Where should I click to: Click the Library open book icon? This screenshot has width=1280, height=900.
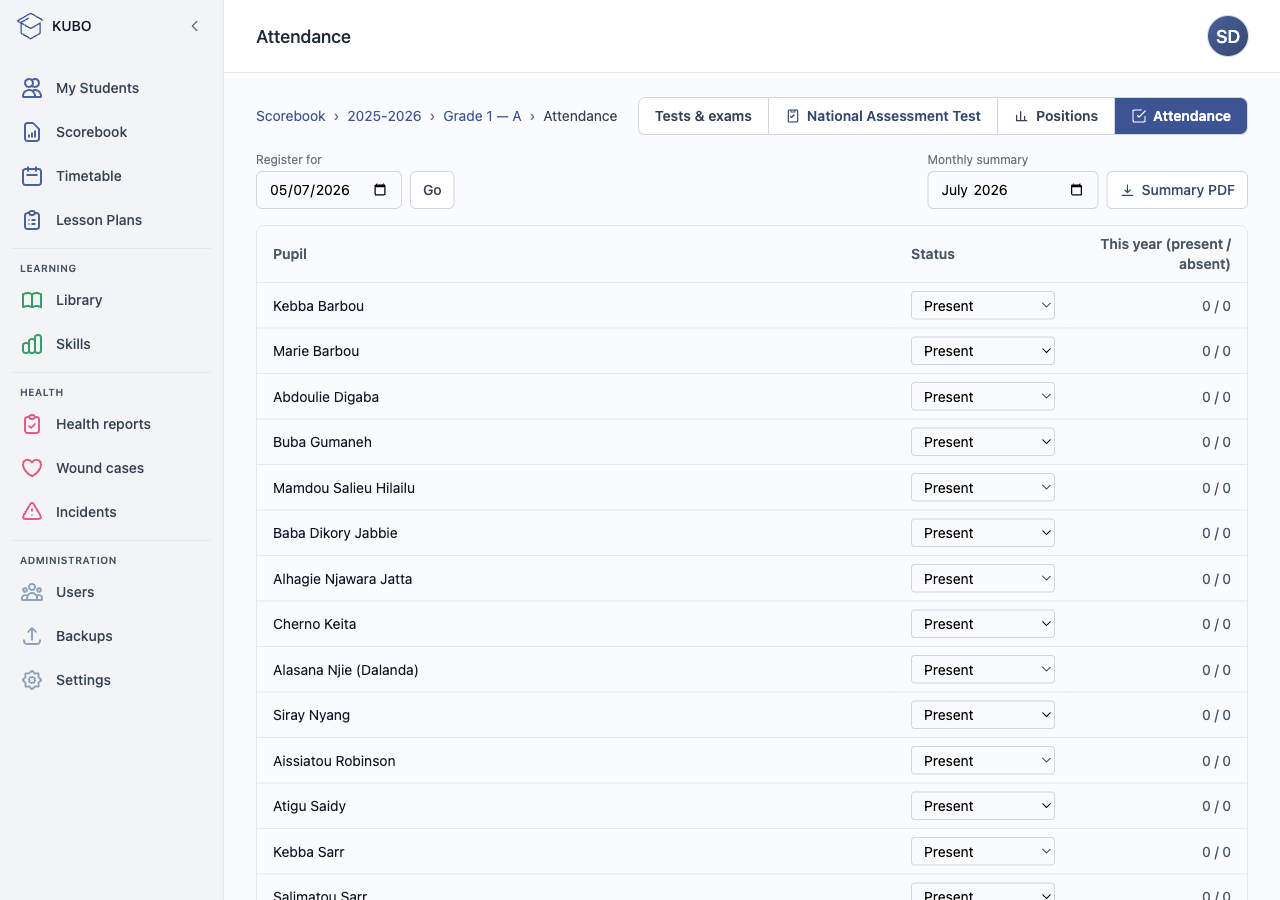[x=32, y=300]
